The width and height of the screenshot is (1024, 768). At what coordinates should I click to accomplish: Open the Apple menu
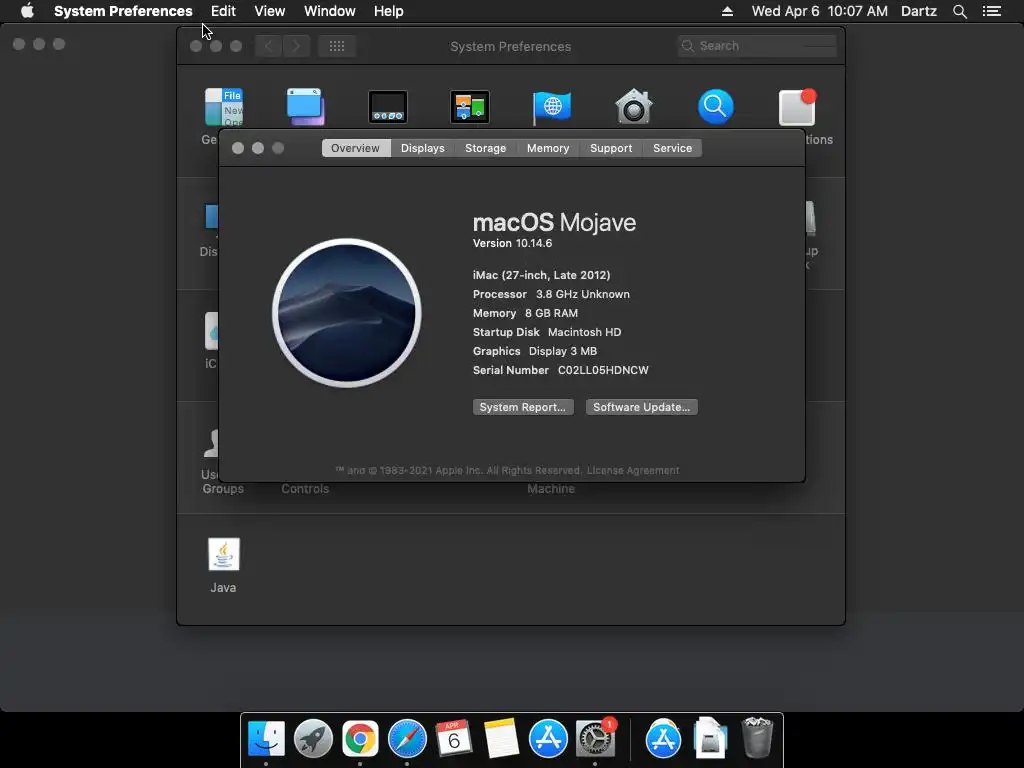coord(27,11)
